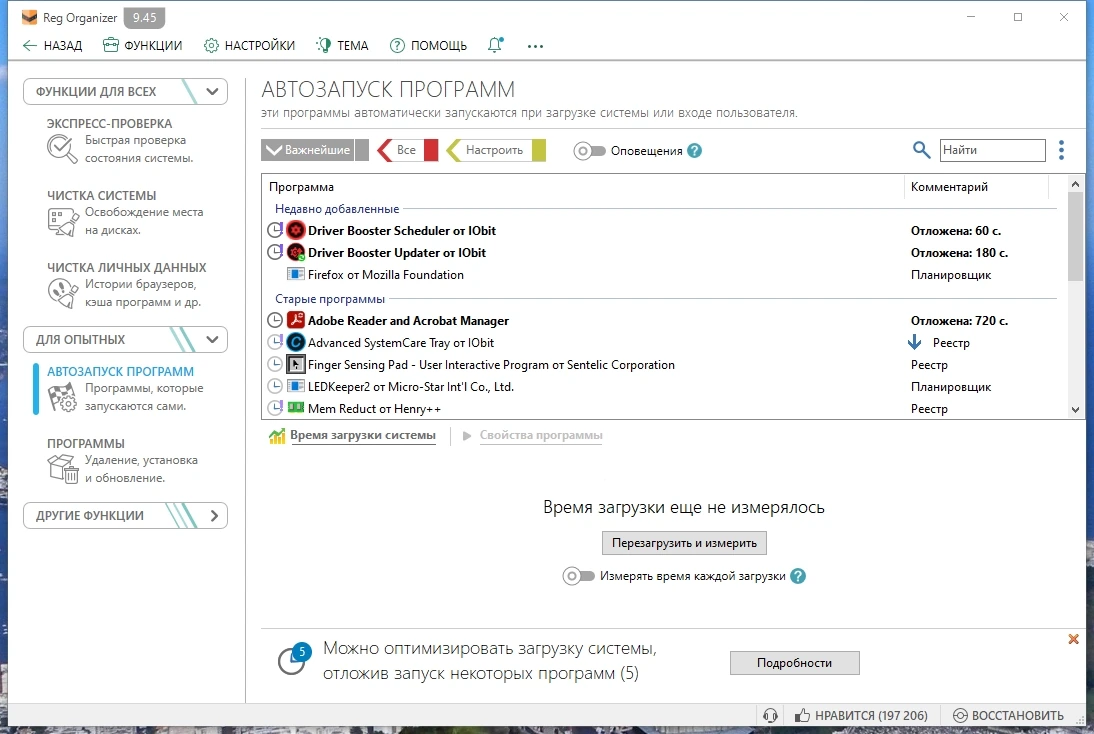1094x734 pixels.
Task: Click the Driver Booster Scheduler app icon
Action: (296, 230)
